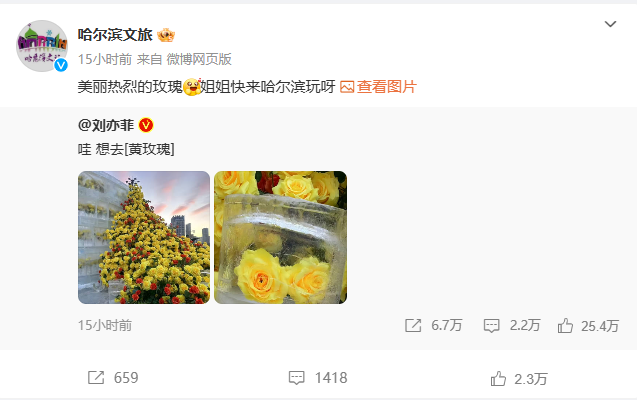Open @刘亦菲 profile link

(x=106, y=125)
